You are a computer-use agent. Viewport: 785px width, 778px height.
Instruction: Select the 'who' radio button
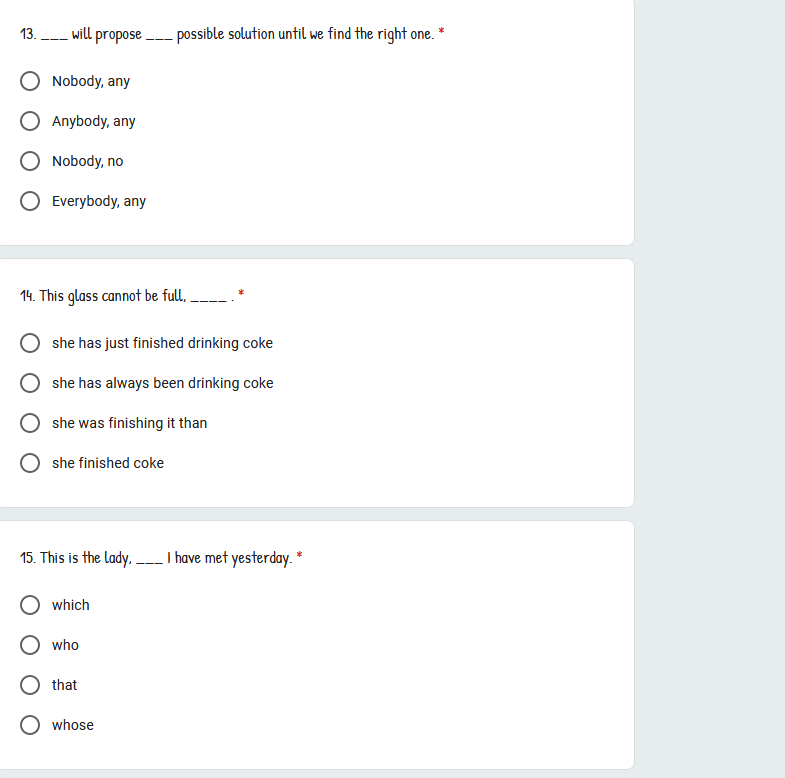tap(30, 645)
